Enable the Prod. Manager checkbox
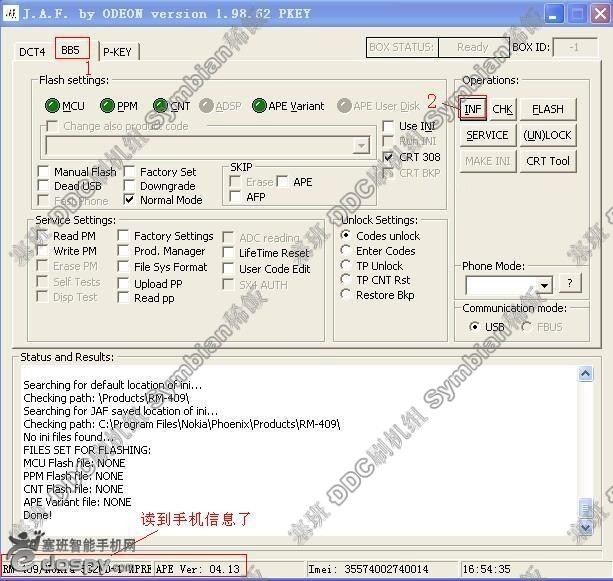 (123, 250)
